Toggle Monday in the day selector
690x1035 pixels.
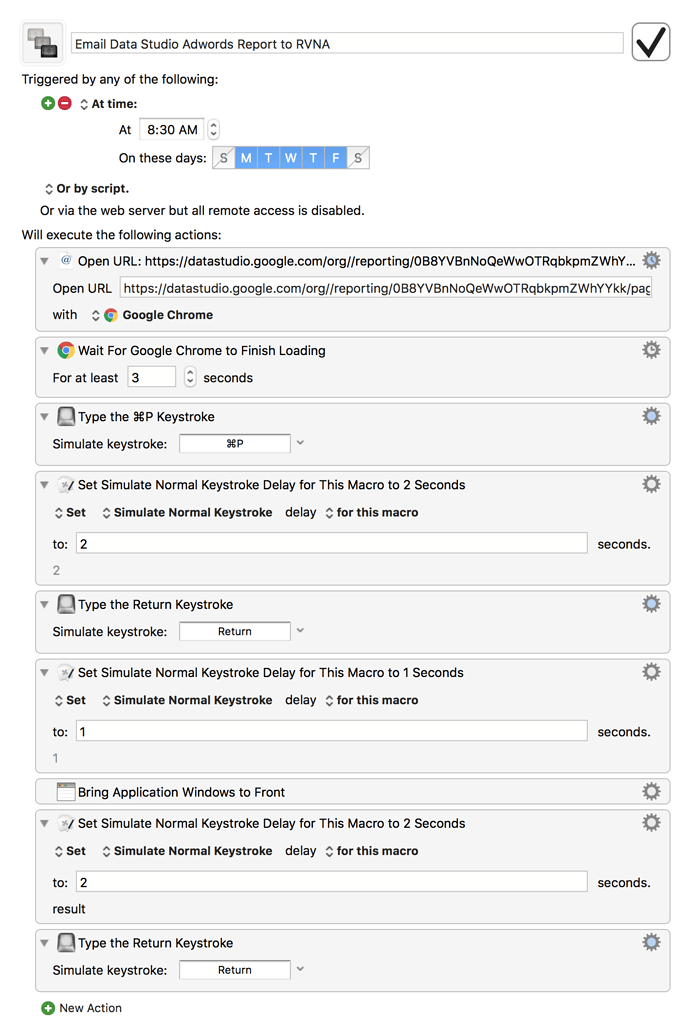click(x=246, y=158)
